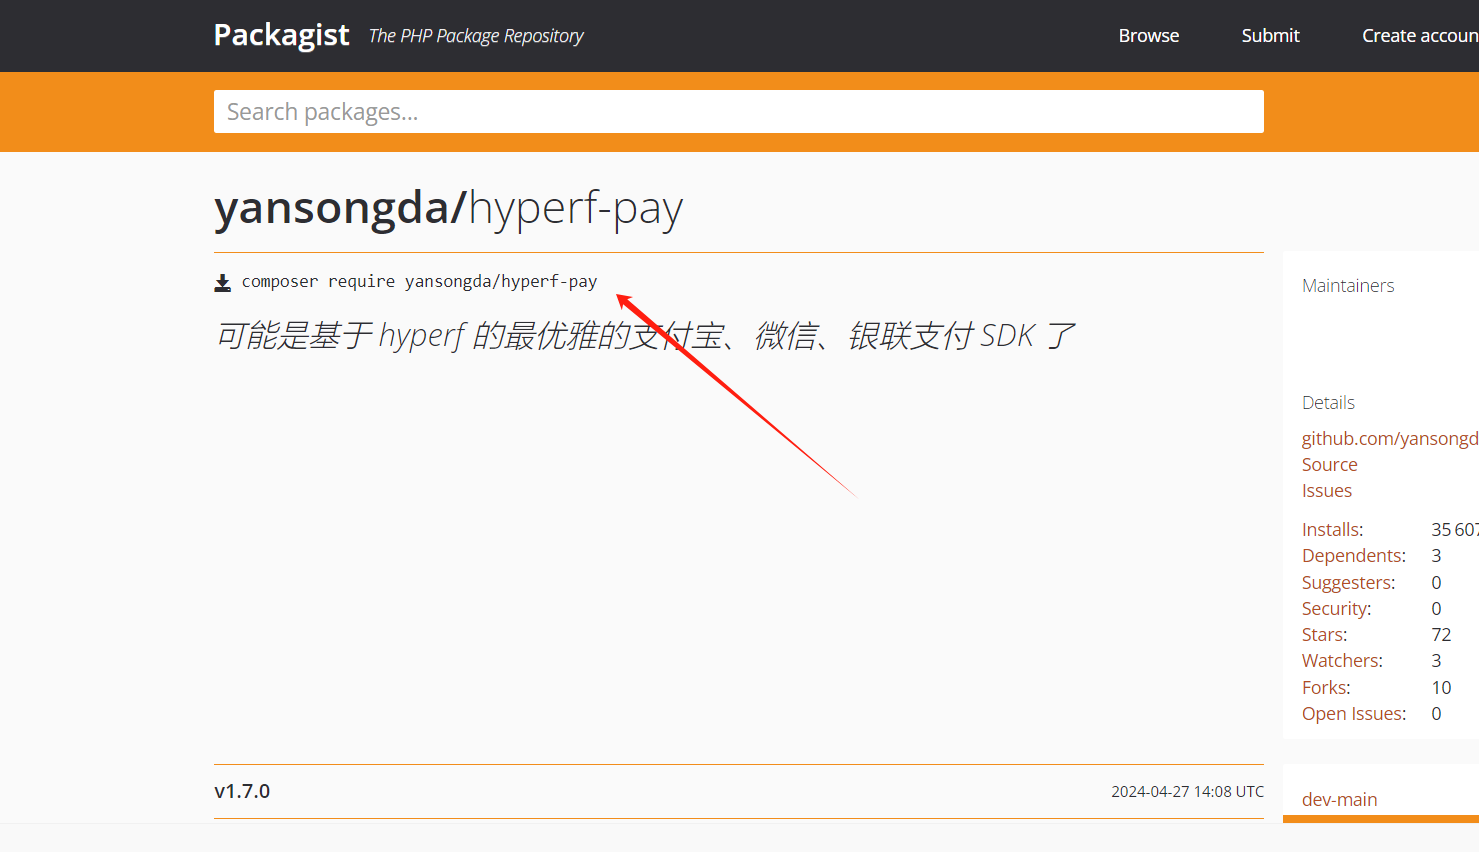Open the Forks link
Screen dimensions: 1479x852
(x=1326, y=688)
